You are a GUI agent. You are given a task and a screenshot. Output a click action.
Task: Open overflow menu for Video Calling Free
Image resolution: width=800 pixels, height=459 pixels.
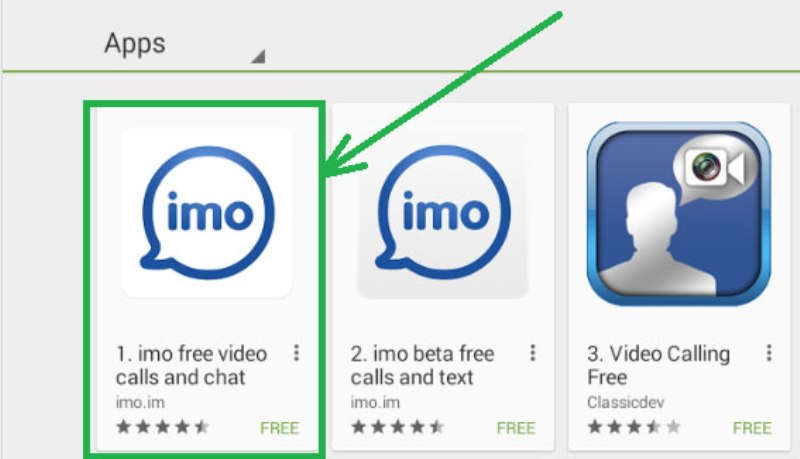(x=769, y=353)
